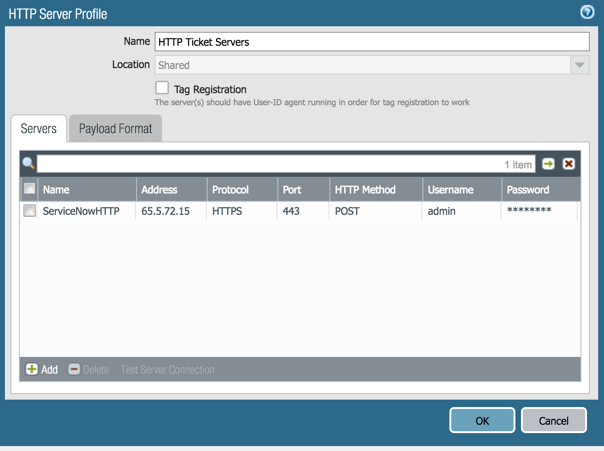Screen dimensions: 604x451
Task: Sort by the Protocol column header
Action: point(242,189)
